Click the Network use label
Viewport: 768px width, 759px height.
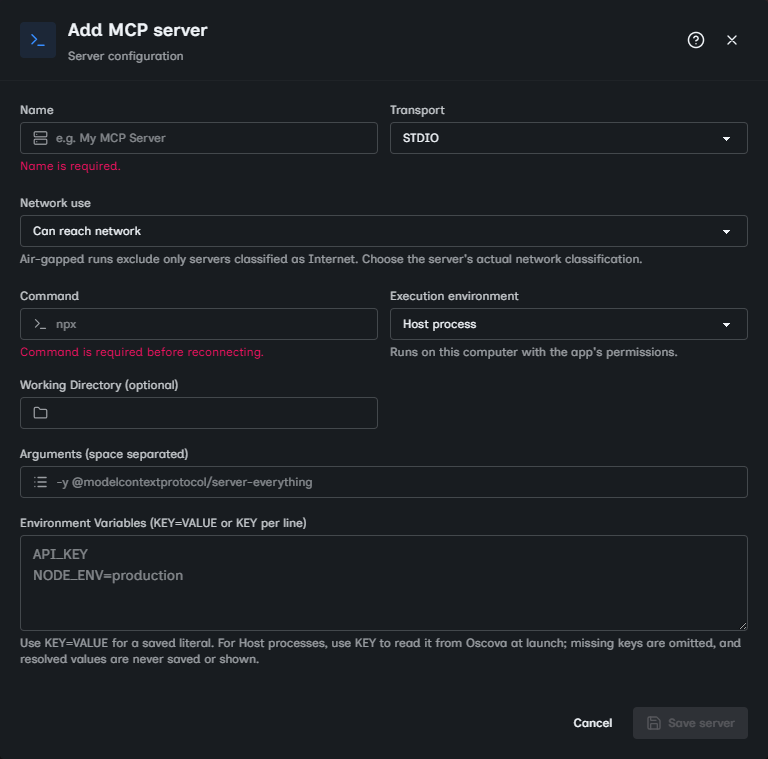[x=55, y=203]
